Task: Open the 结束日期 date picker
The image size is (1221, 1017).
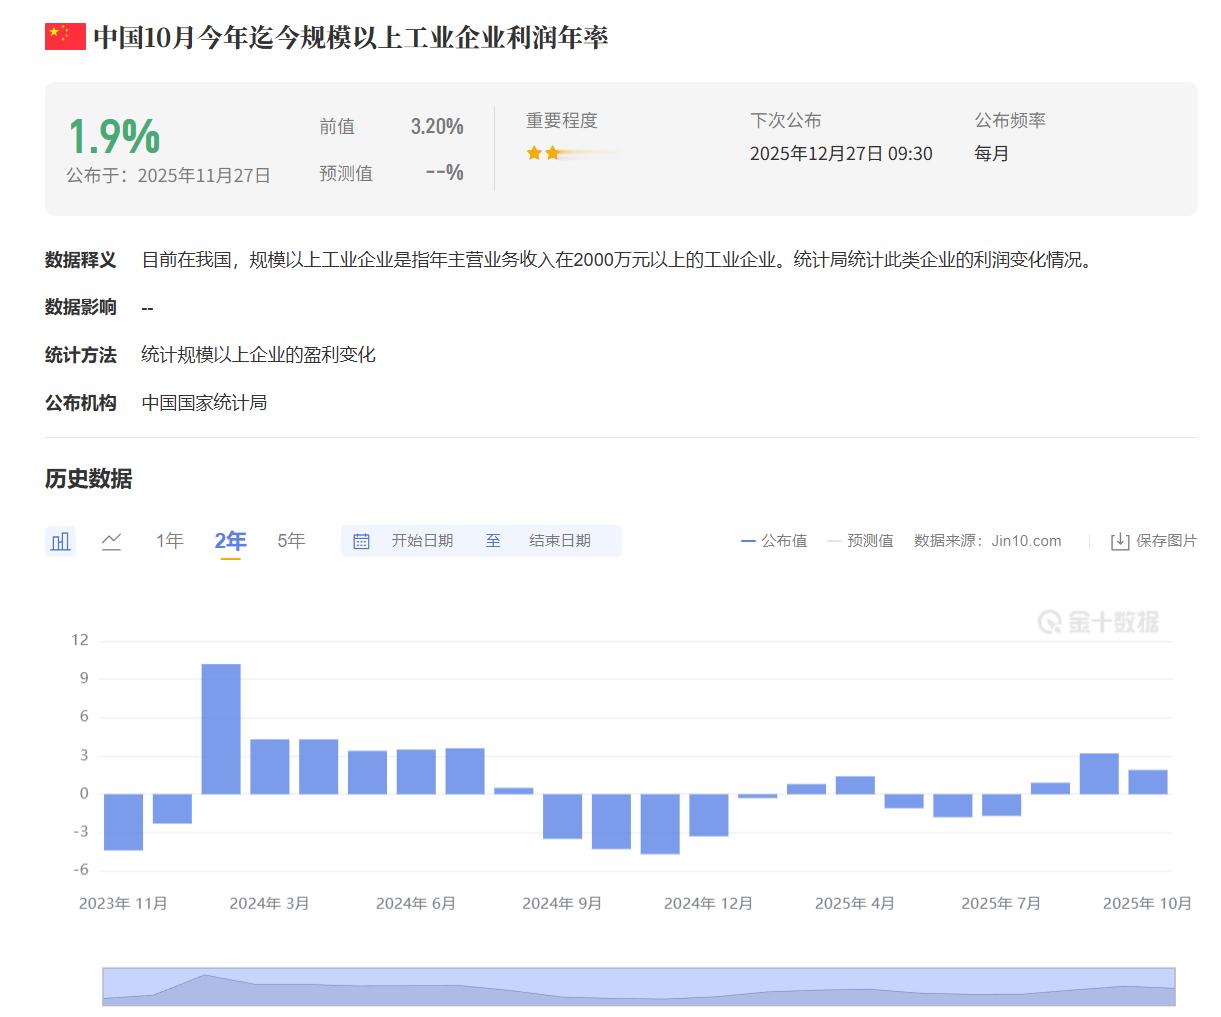Action: 557,540
